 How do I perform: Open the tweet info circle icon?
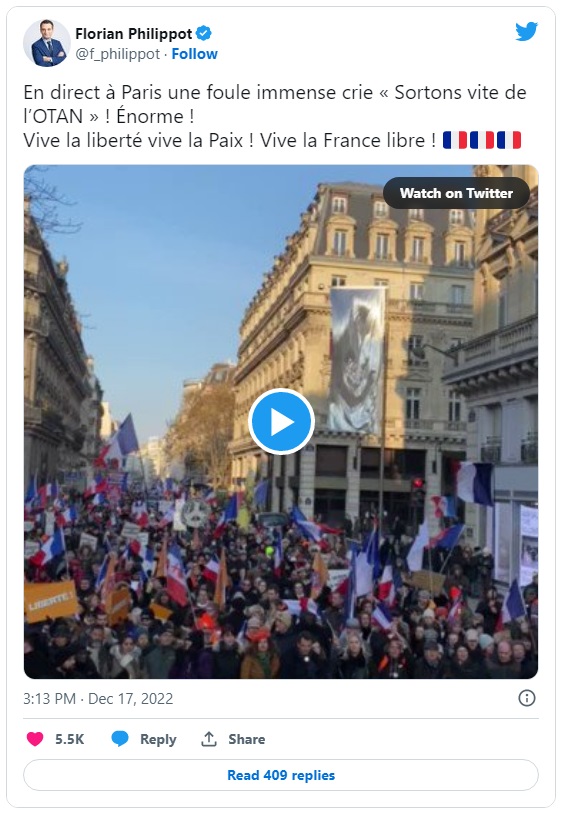(527, 698)
